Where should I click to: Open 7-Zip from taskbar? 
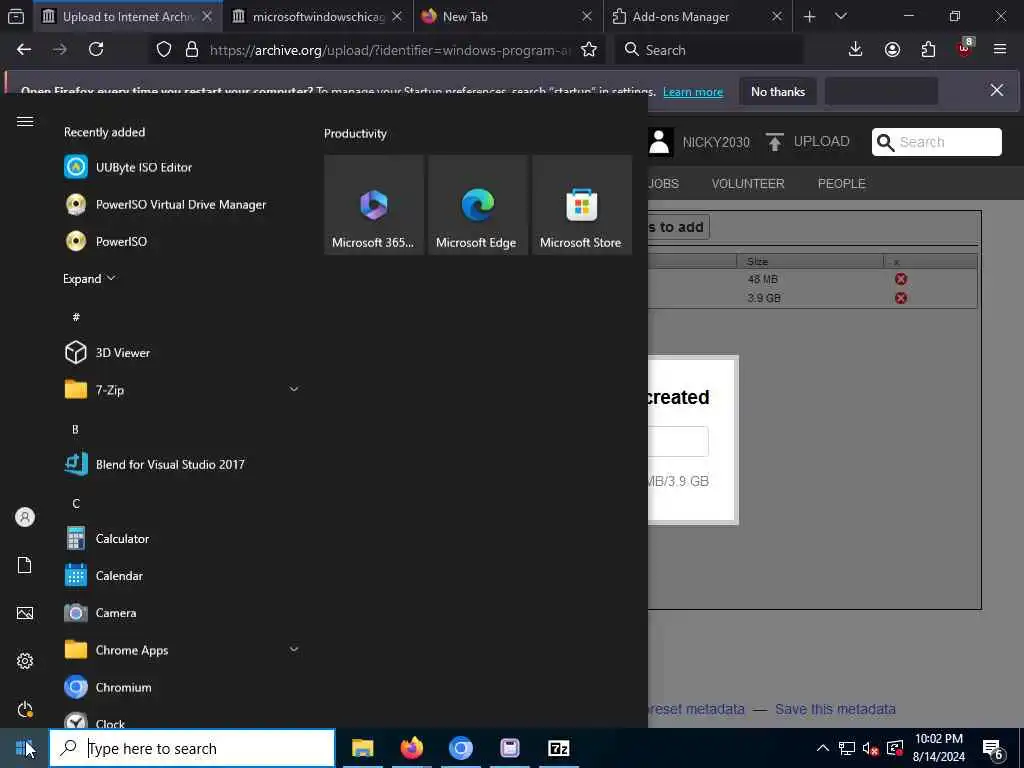click(558, 748)
